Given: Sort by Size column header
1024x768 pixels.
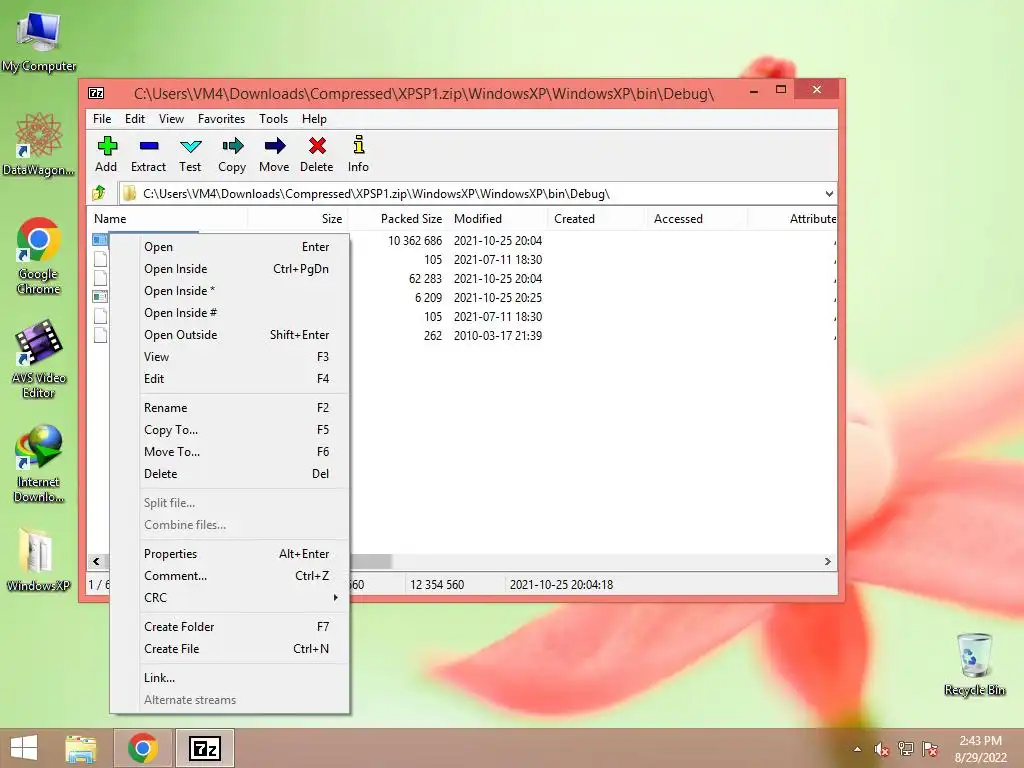Looking at the screenshot, I should [298, 219].
